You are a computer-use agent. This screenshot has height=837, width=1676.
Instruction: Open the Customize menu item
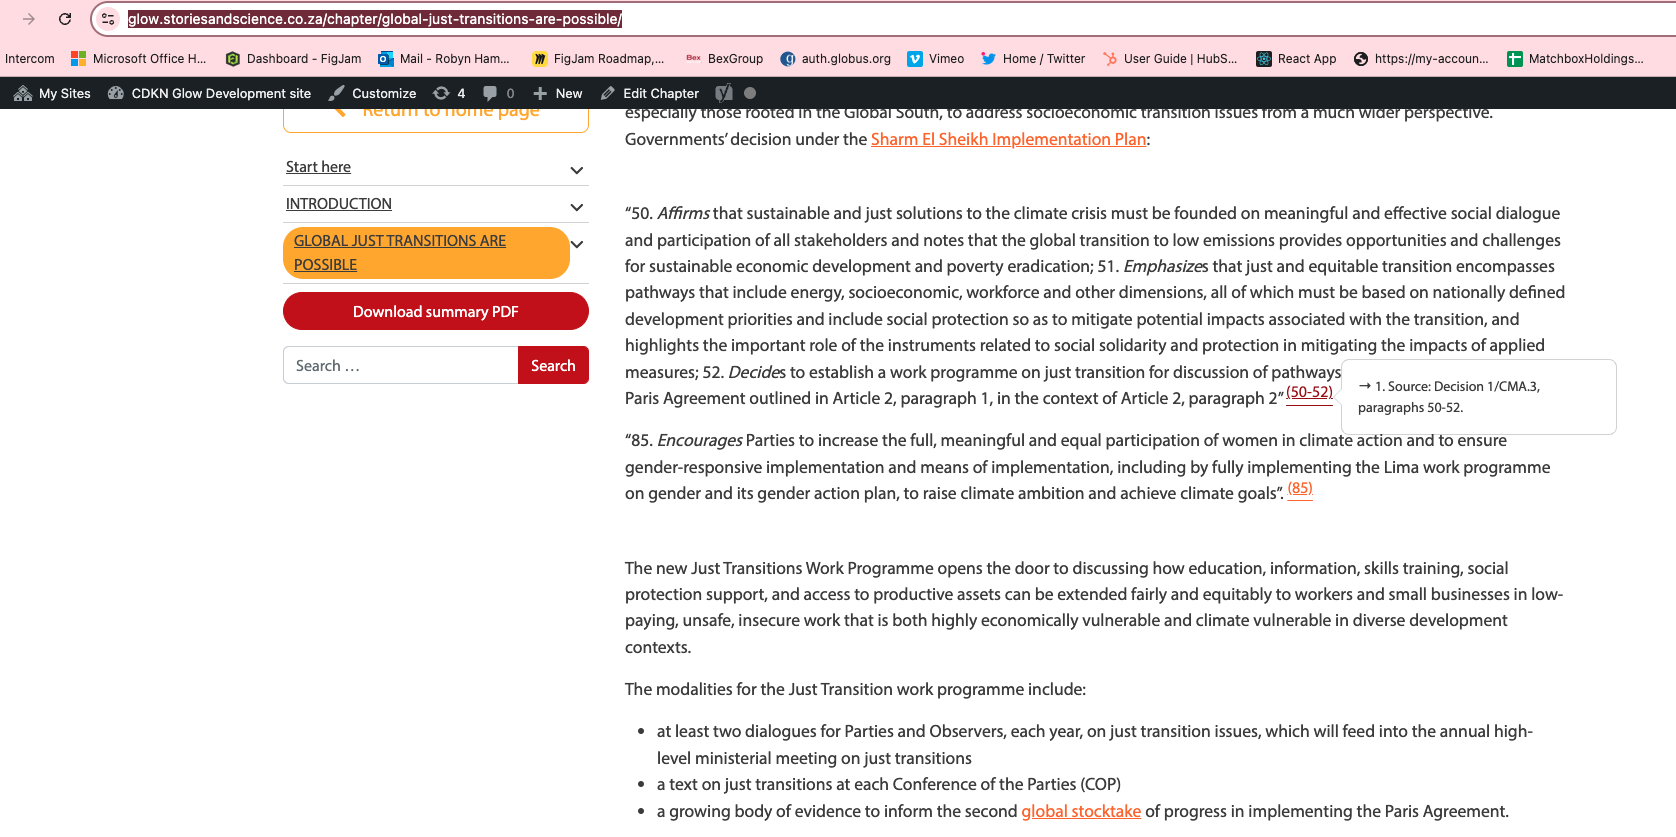pyautogui.click(x=373, y=93)
